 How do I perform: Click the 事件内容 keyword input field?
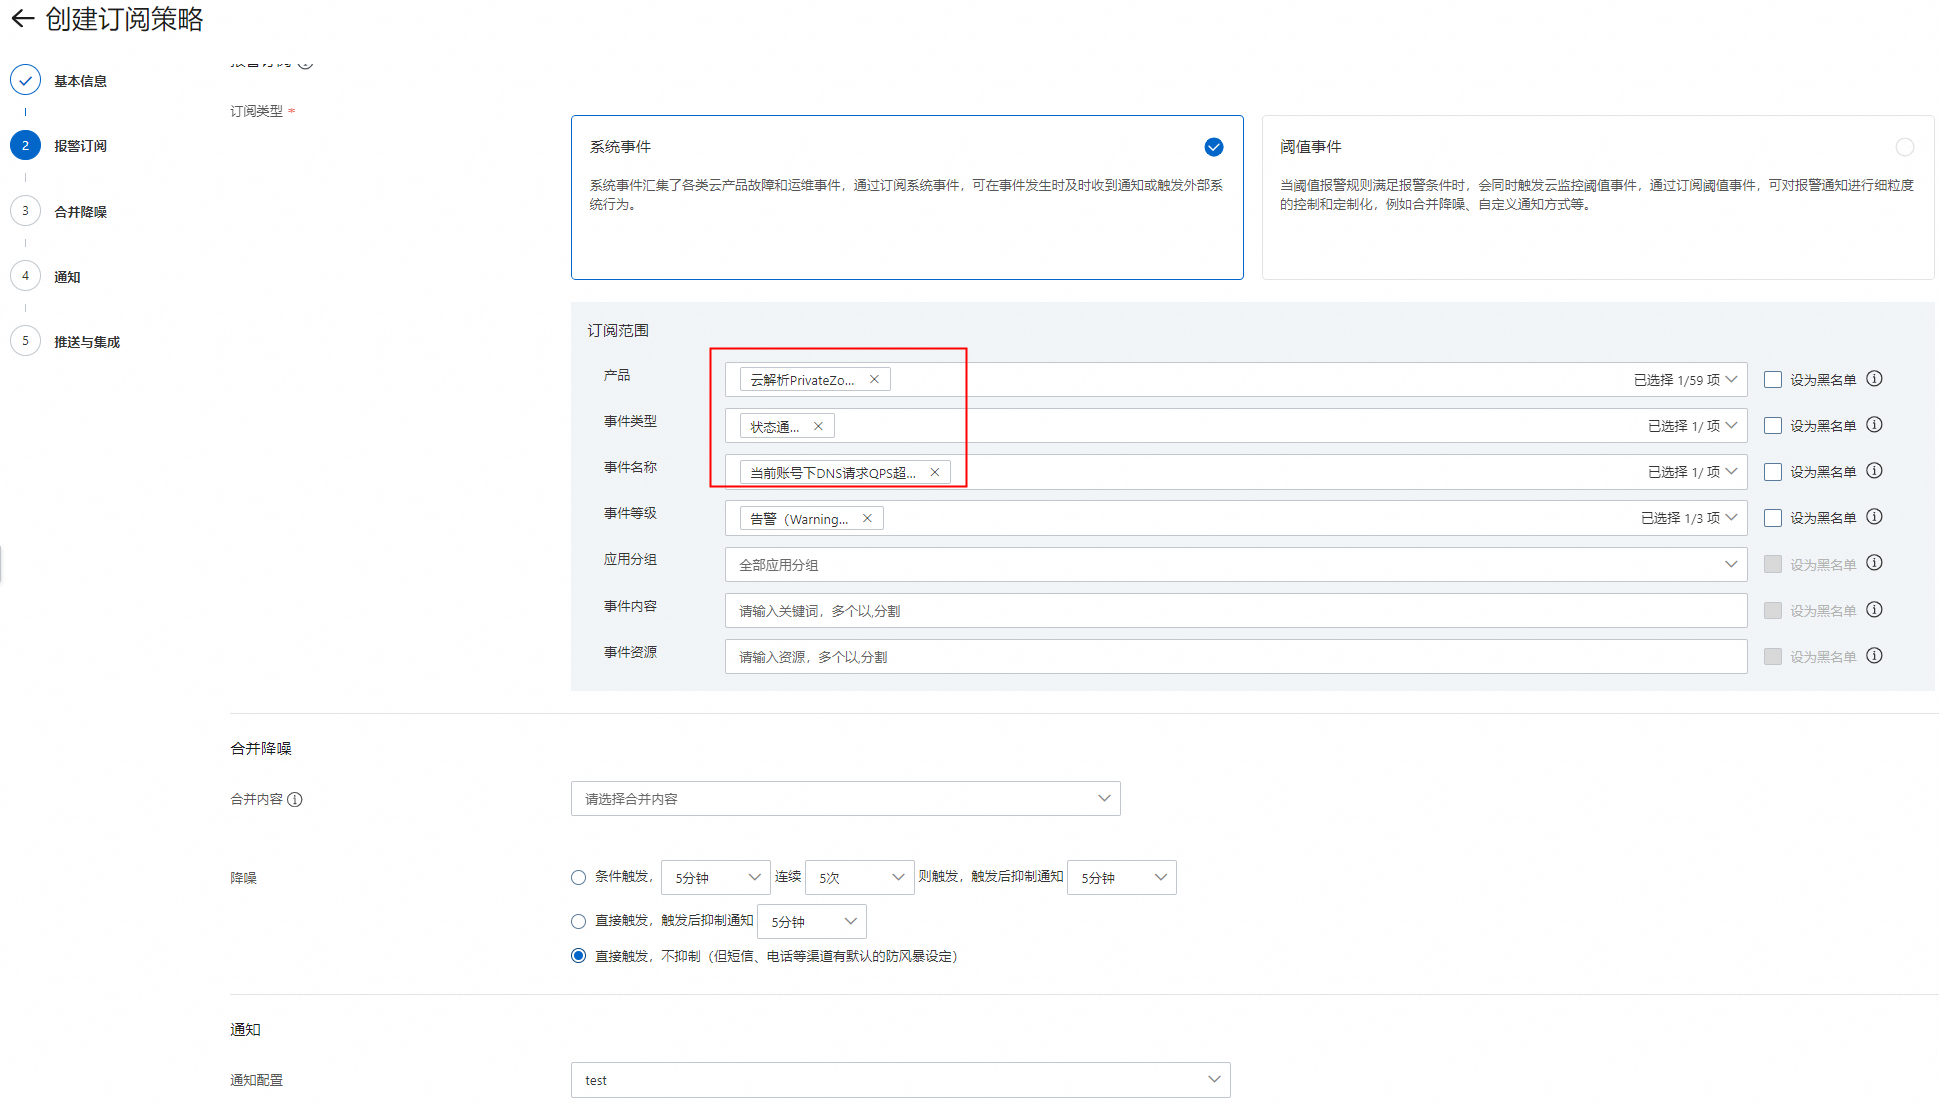coord(1235,611)
